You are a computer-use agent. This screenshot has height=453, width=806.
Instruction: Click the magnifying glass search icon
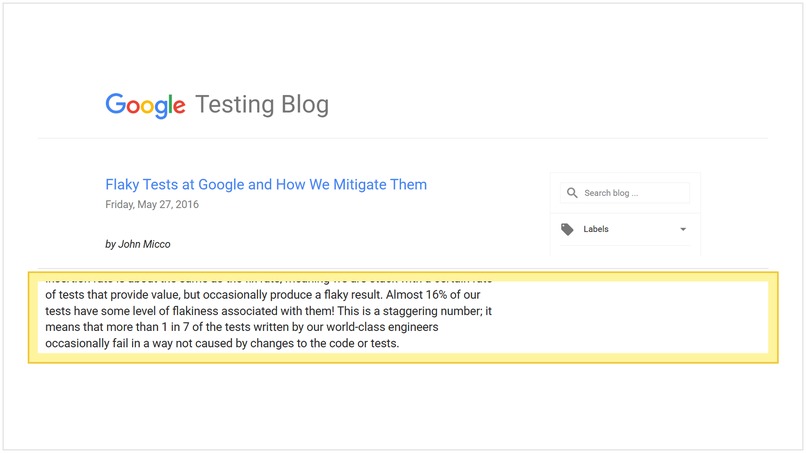(x=572, y=193)
